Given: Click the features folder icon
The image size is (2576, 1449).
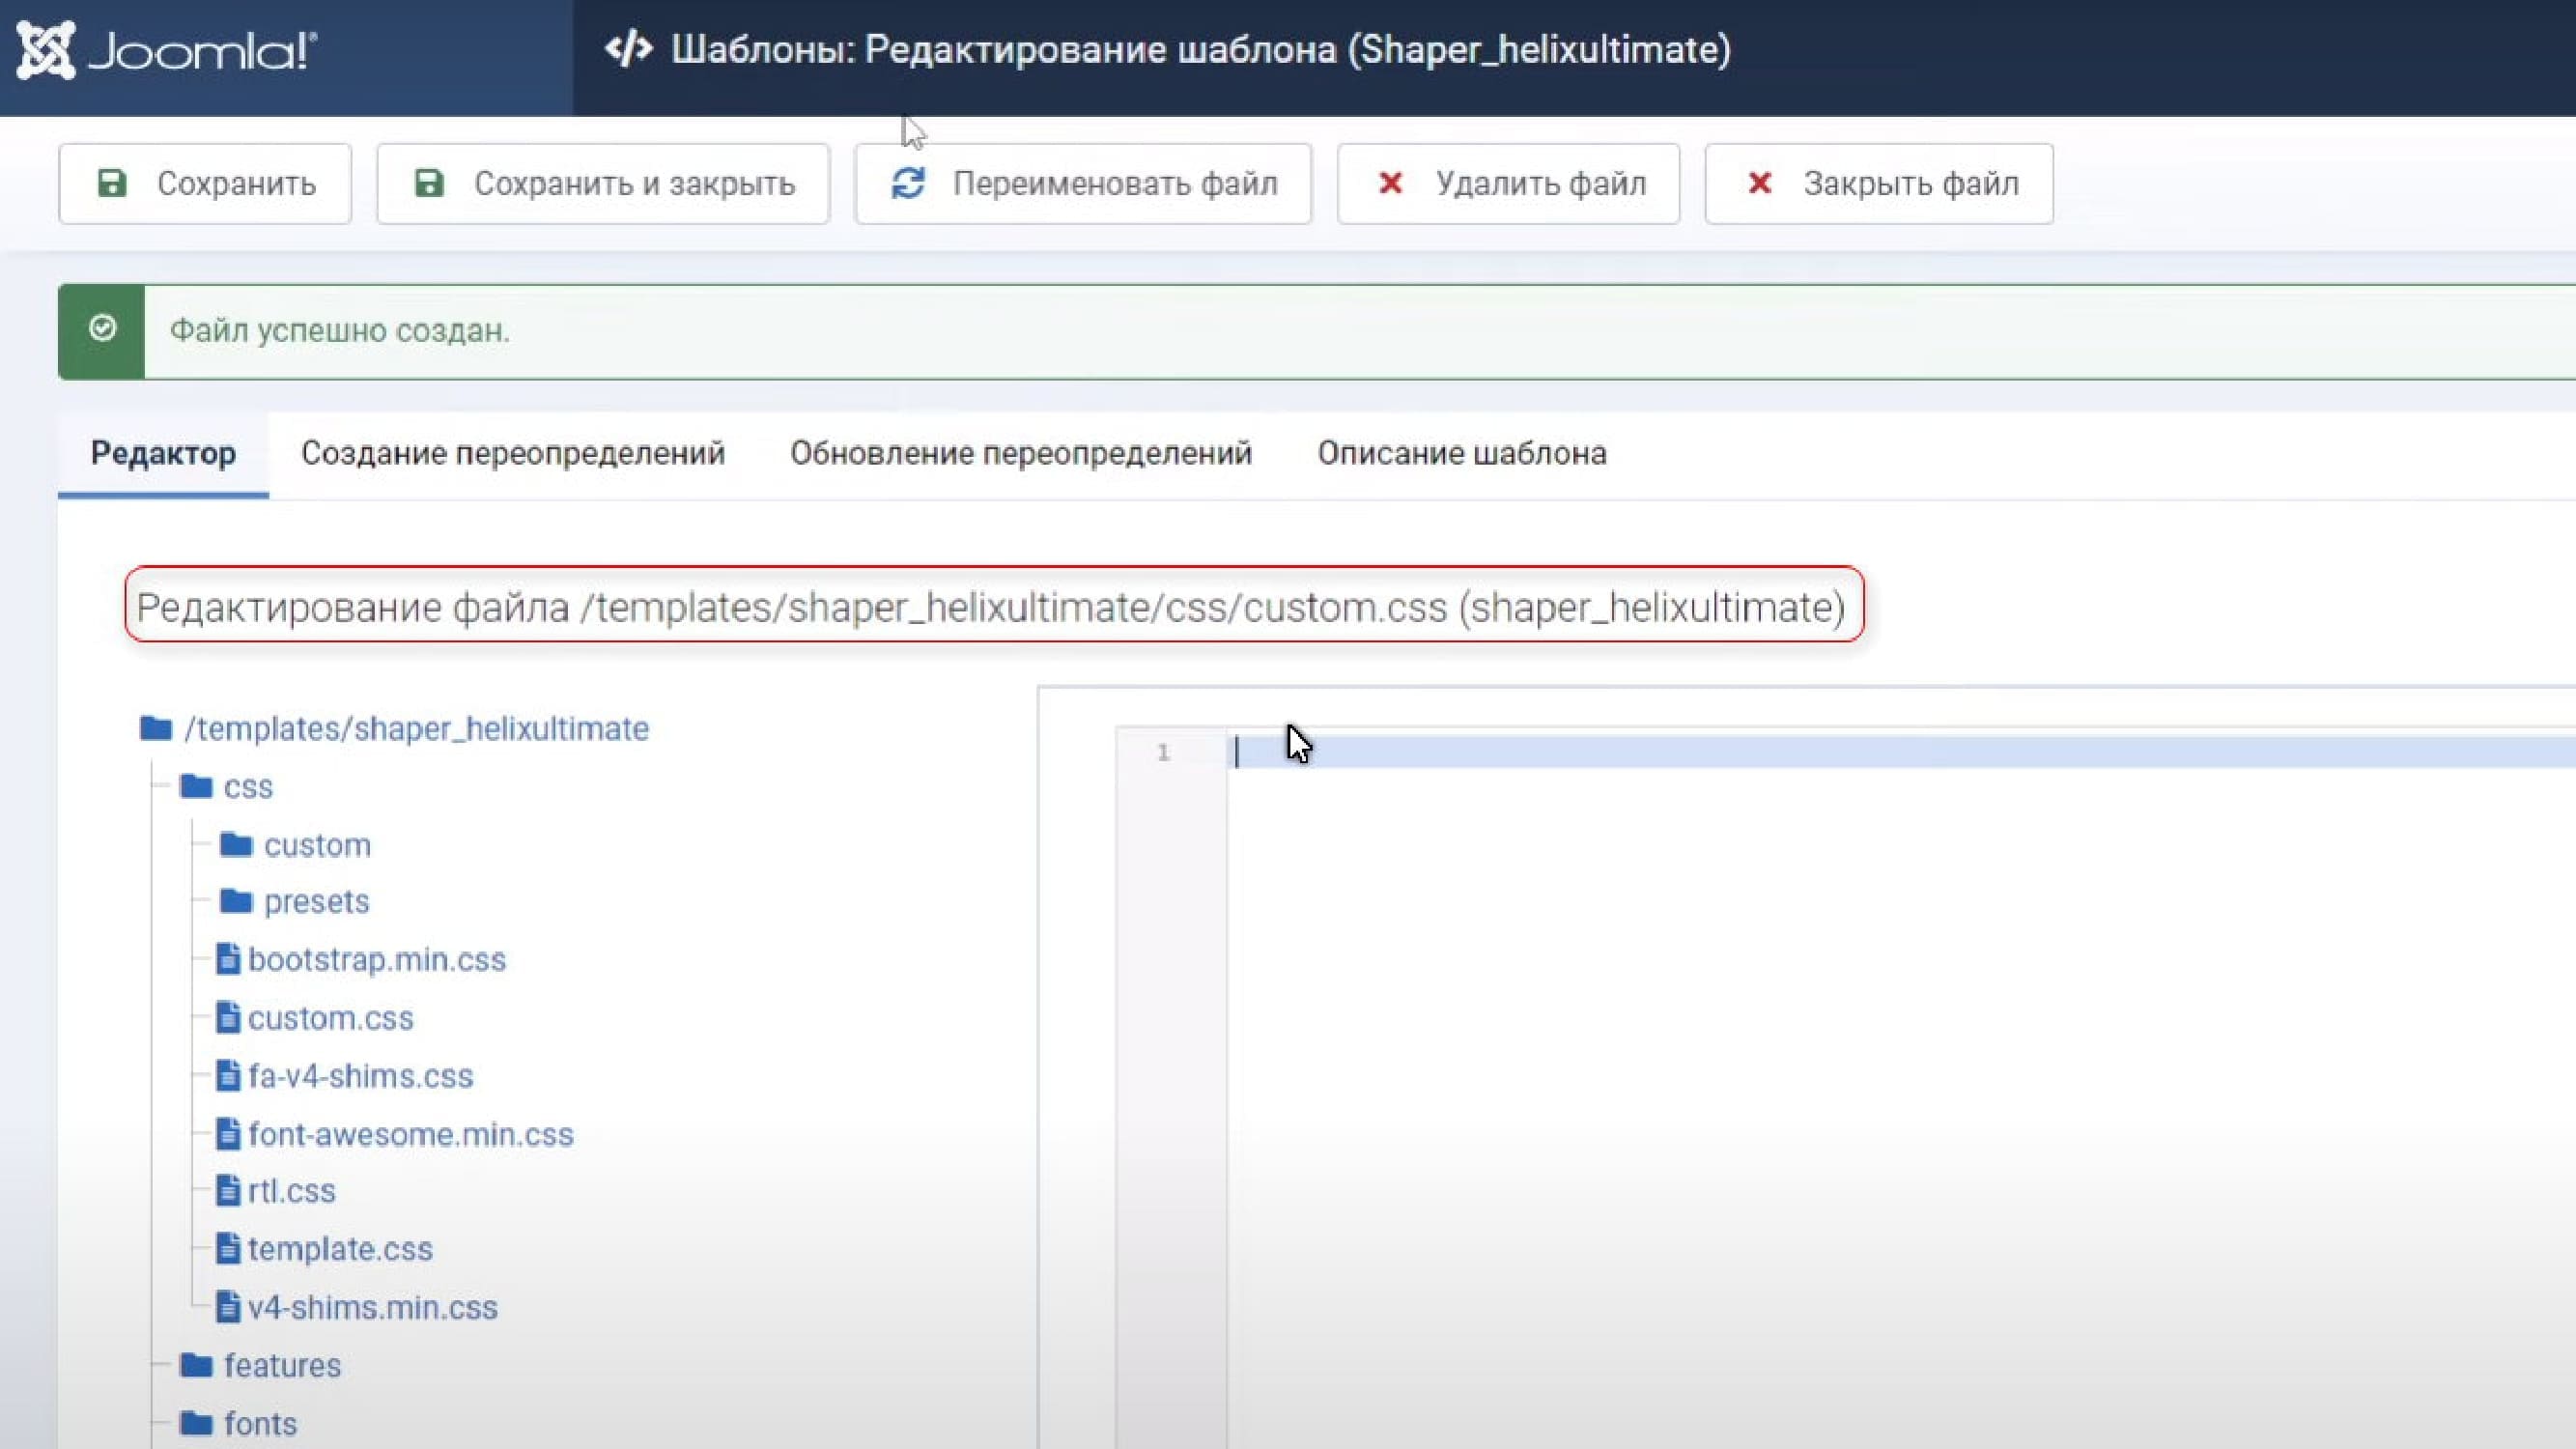Looking at the screenshot, I should tap(196, 1364).
